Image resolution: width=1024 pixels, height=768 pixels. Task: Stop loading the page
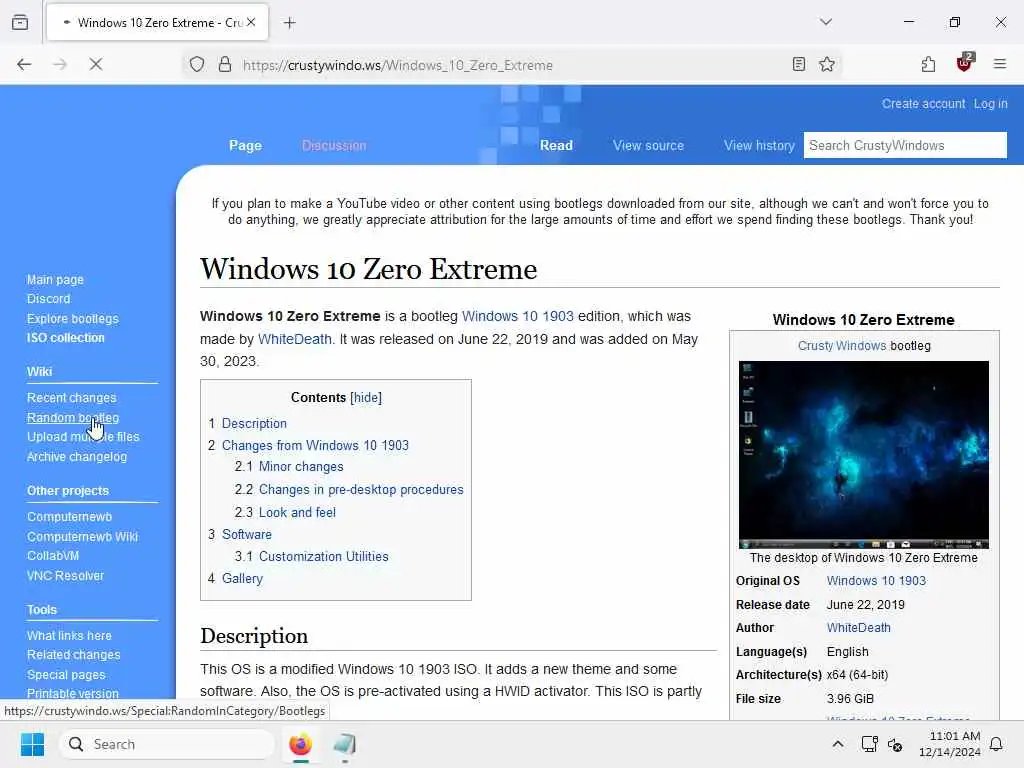tap(95, 64)
